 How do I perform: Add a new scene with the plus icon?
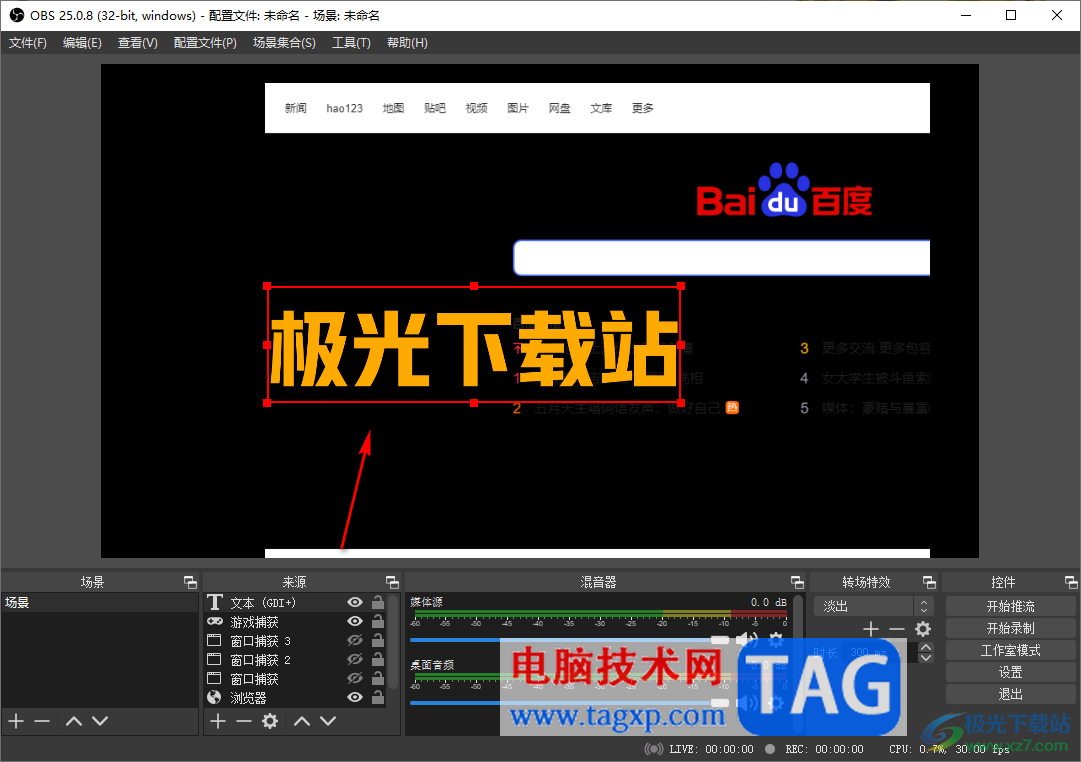click(x=16, y=721)
